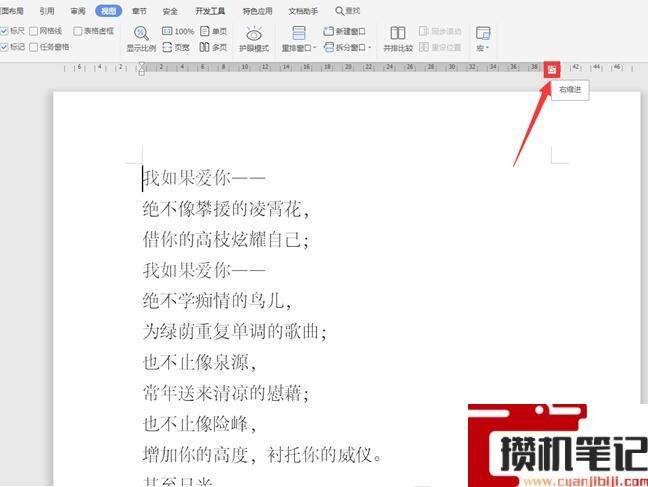Click the 重排窗口 arrange windows icon

click(x=299, y=33)
